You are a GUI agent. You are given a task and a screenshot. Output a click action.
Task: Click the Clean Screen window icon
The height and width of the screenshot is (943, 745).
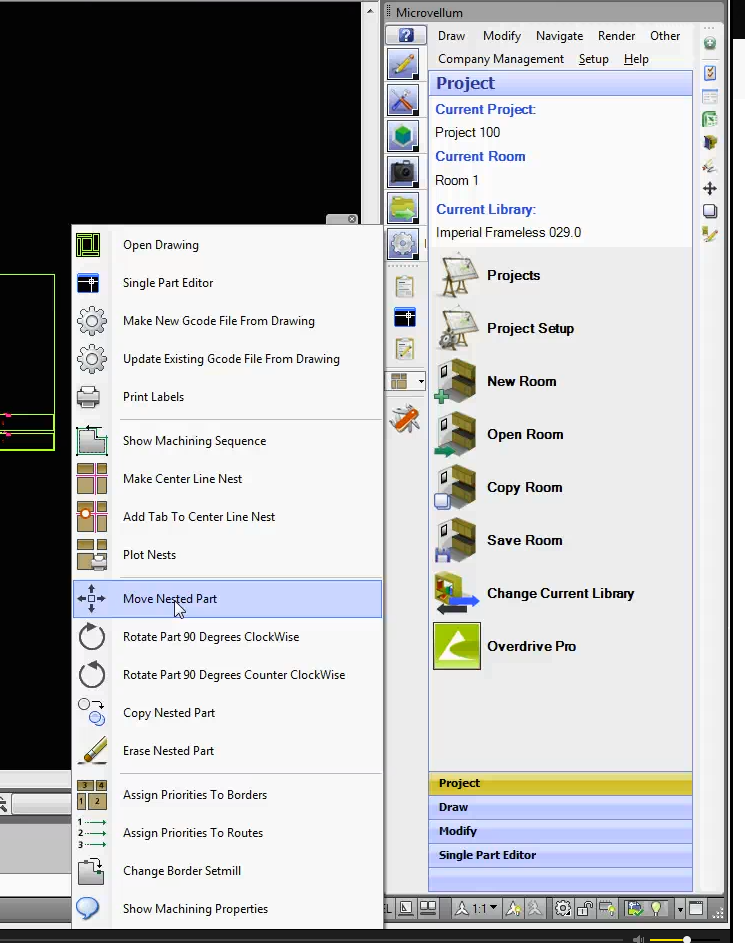(x=696, y=908)
